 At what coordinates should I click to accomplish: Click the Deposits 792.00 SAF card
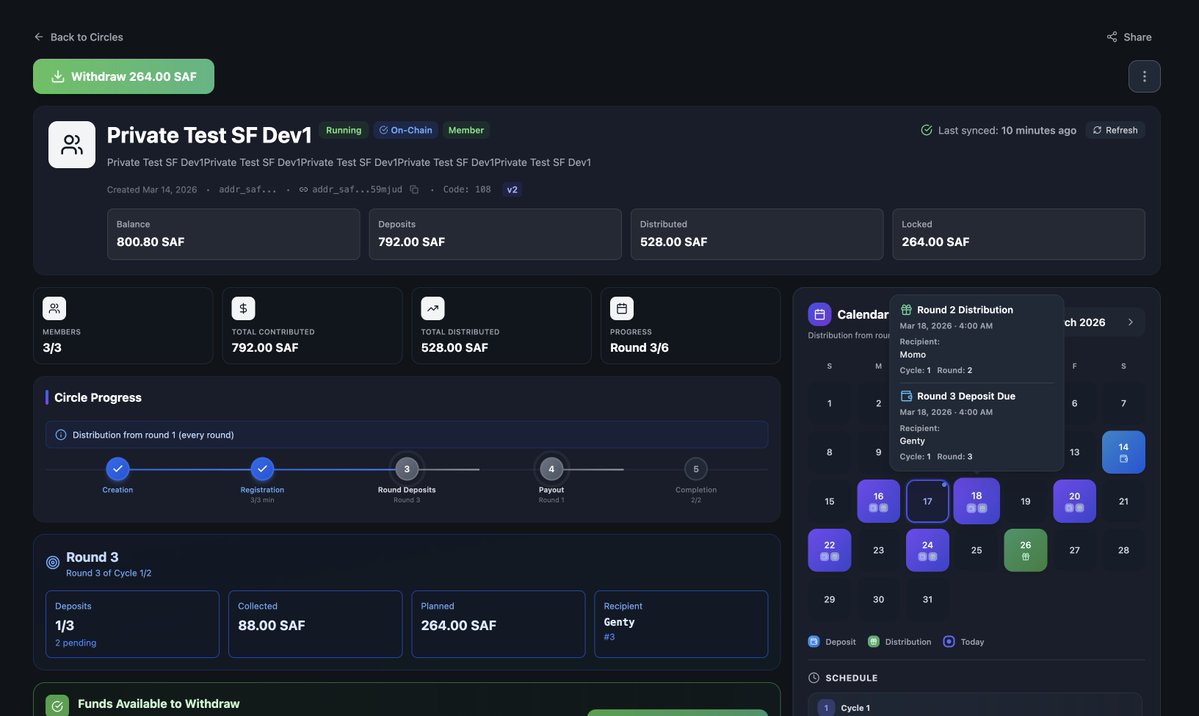[x=496, y=234]
